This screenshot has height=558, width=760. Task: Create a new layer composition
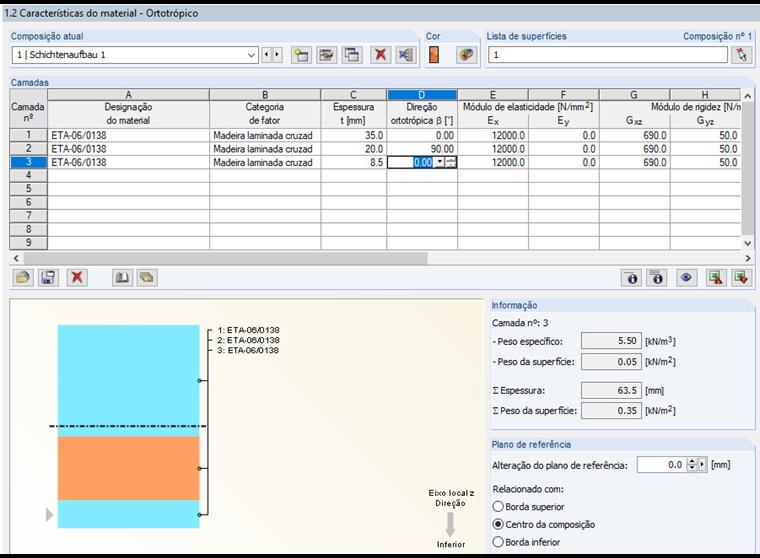(x=301, y=55)
